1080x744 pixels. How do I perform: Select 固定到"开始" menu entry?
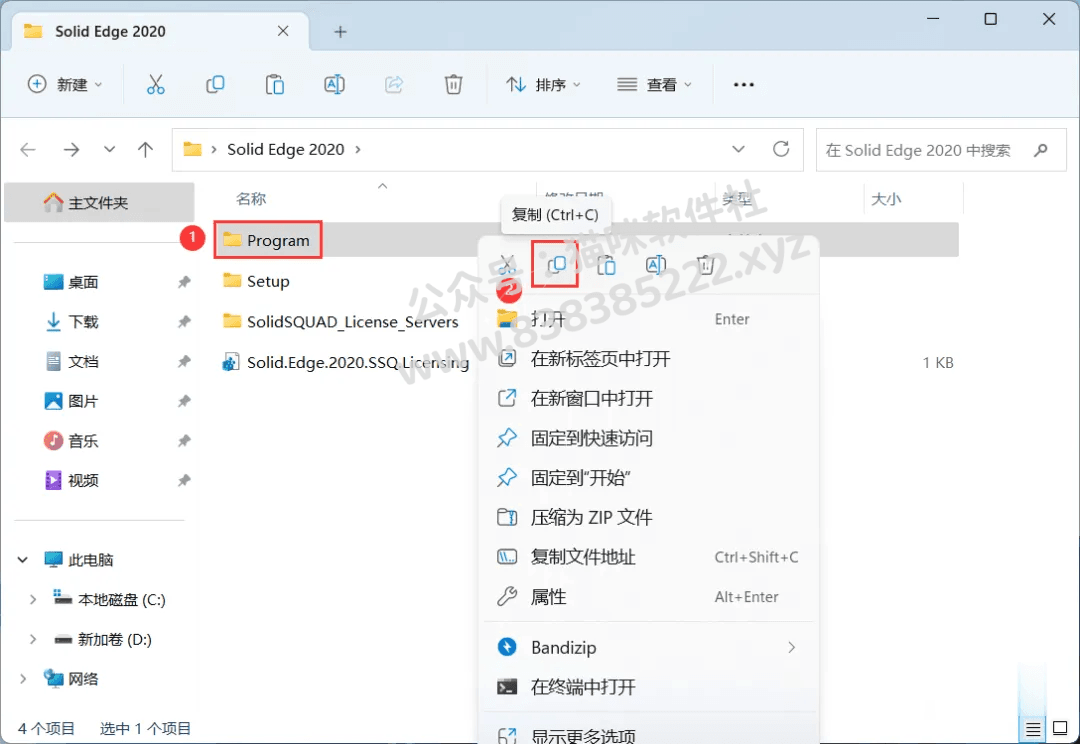[x=648, y=477]
